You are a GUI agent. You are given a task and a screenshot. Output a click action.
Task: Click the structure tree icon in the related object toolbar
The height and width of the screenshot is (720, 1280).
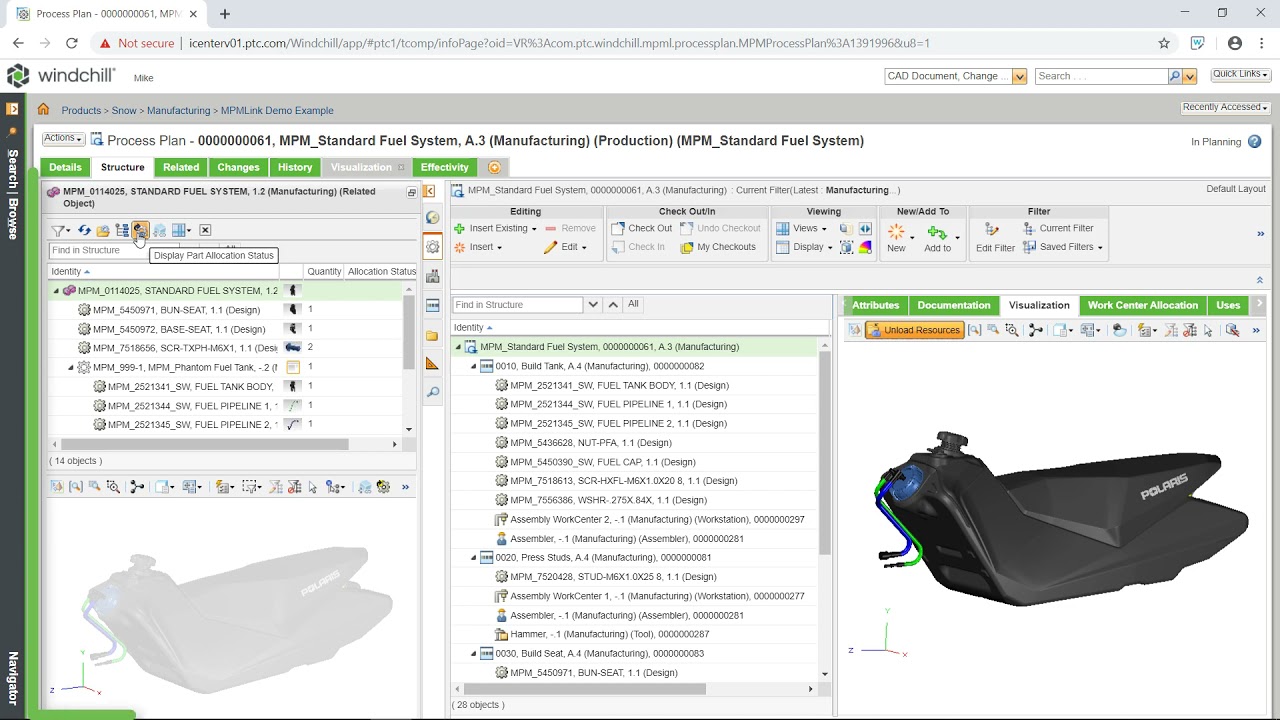[x=122, y=230]
